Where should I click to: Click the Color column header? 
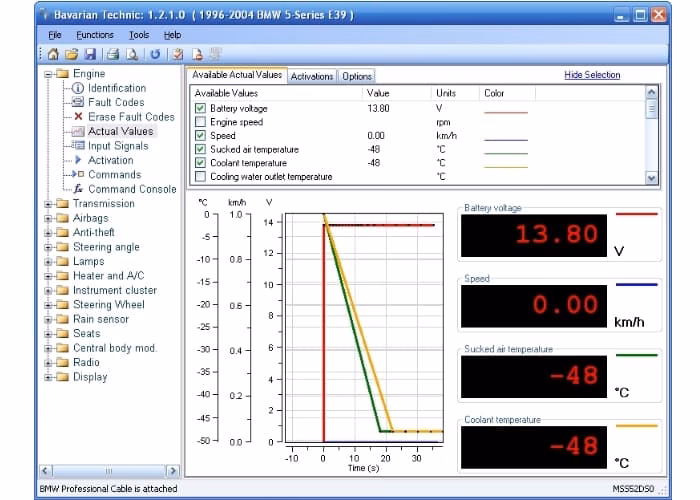(x=508, y=93)
